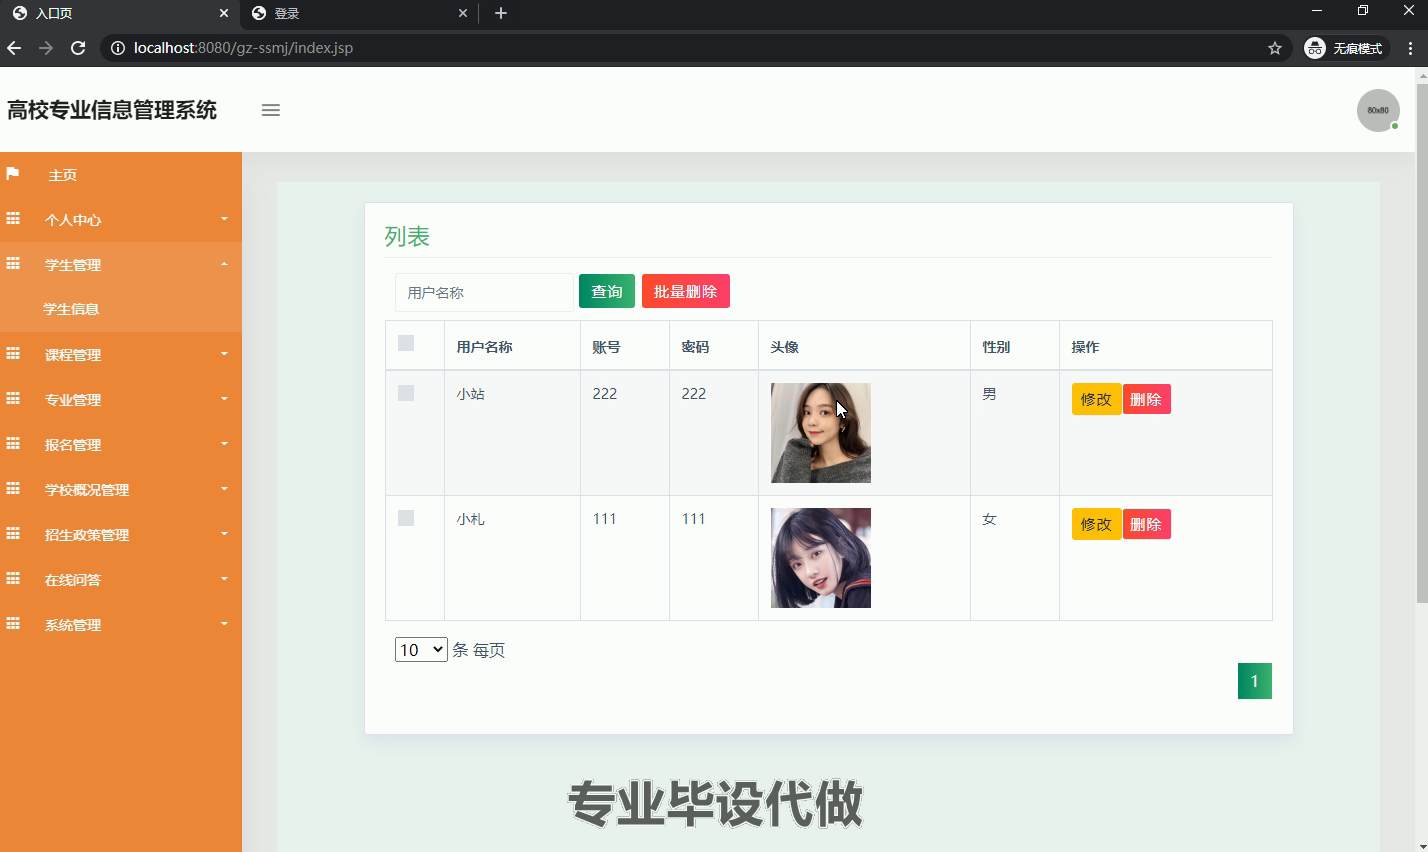Click the 批量删除 batch delete button
Screen dimensions: 1428x852
point(686,291)
